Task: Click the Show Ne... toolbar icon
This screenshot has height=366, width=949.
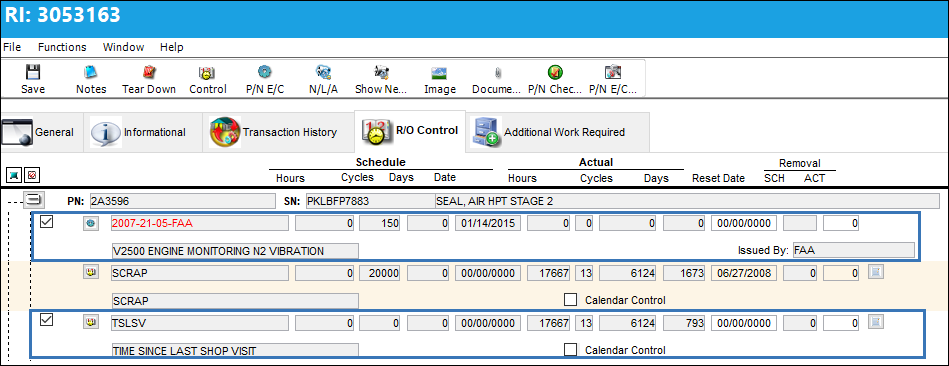Action: pos(381,73)
